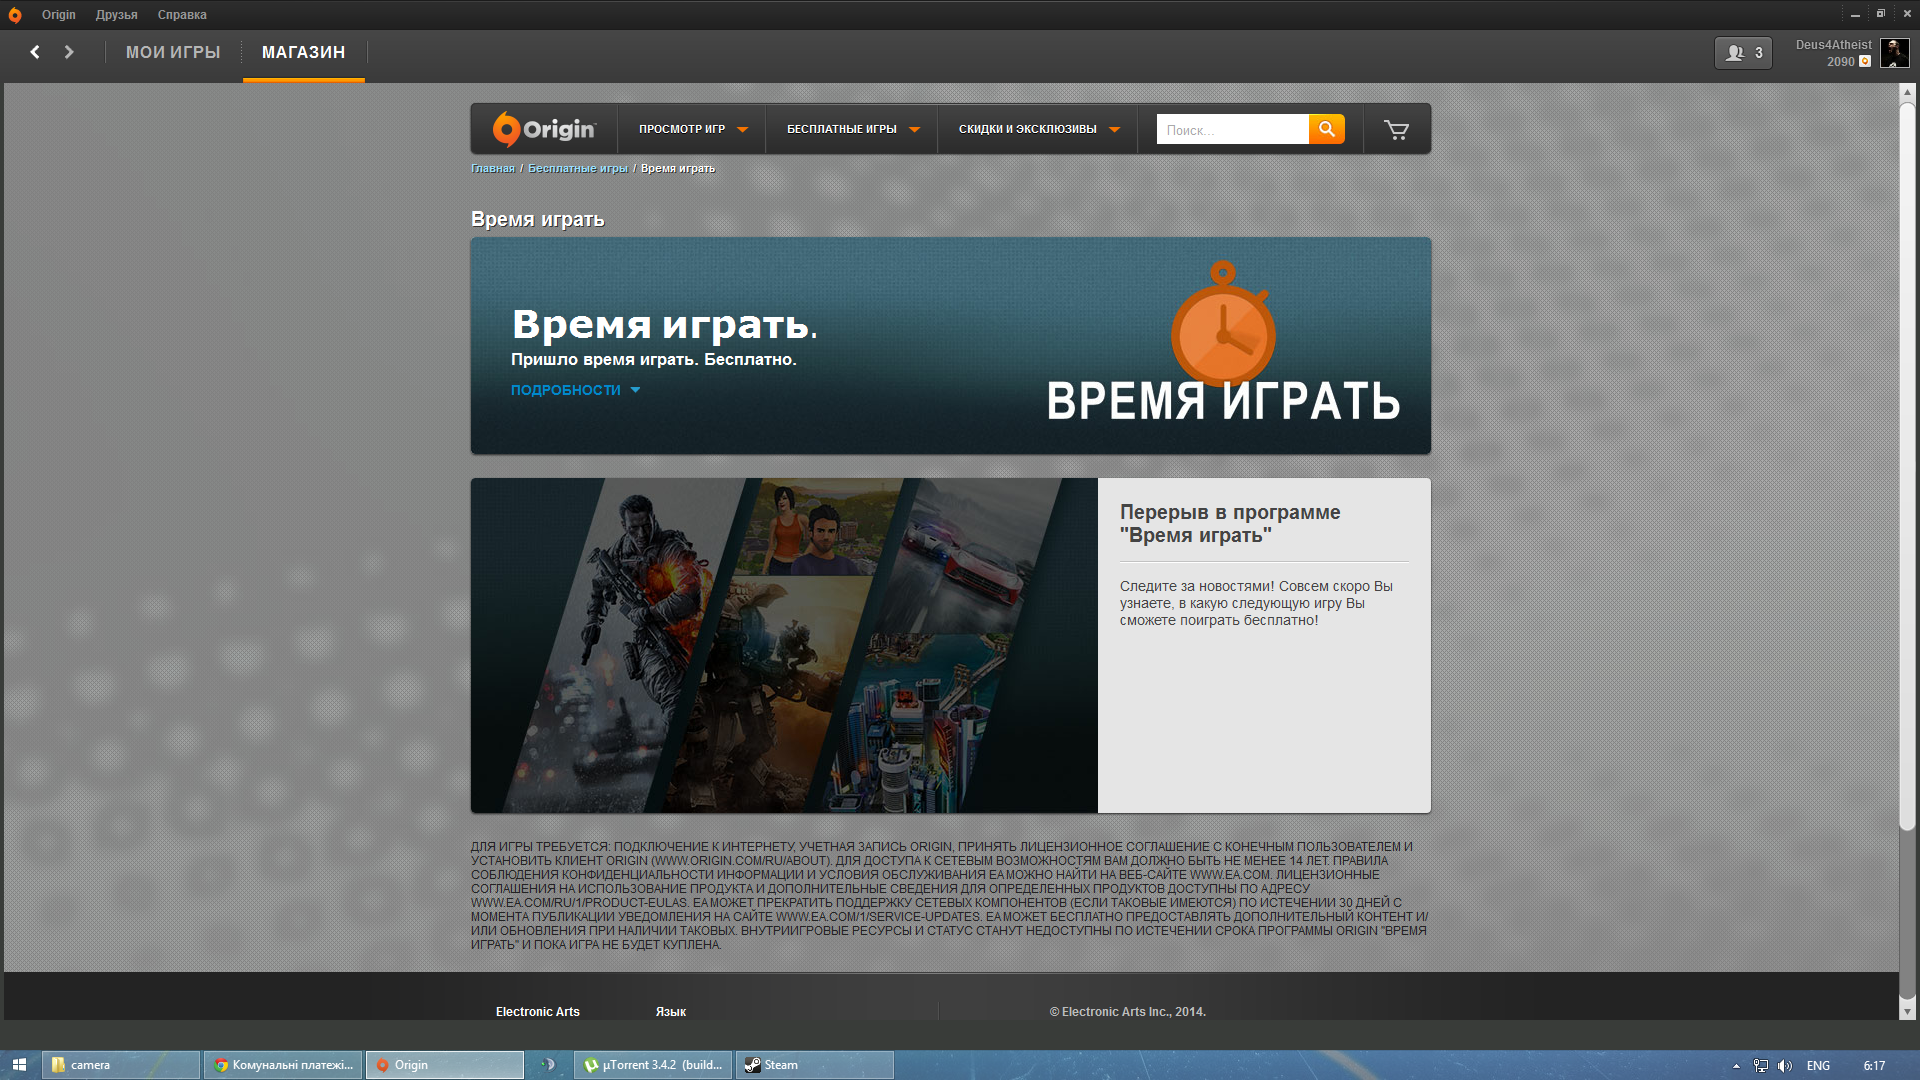This screenshot has width=1920, height=1080.
Task: Go back with the left arrow
Action: tap(35, 52)
